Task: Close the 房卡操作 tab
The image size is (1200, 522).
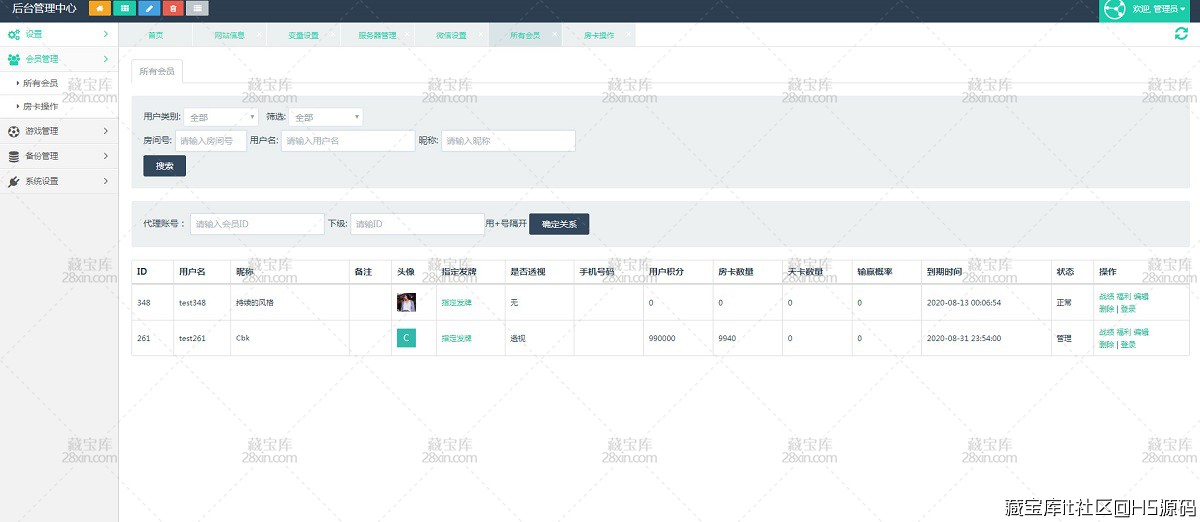Action: (628, 33)
